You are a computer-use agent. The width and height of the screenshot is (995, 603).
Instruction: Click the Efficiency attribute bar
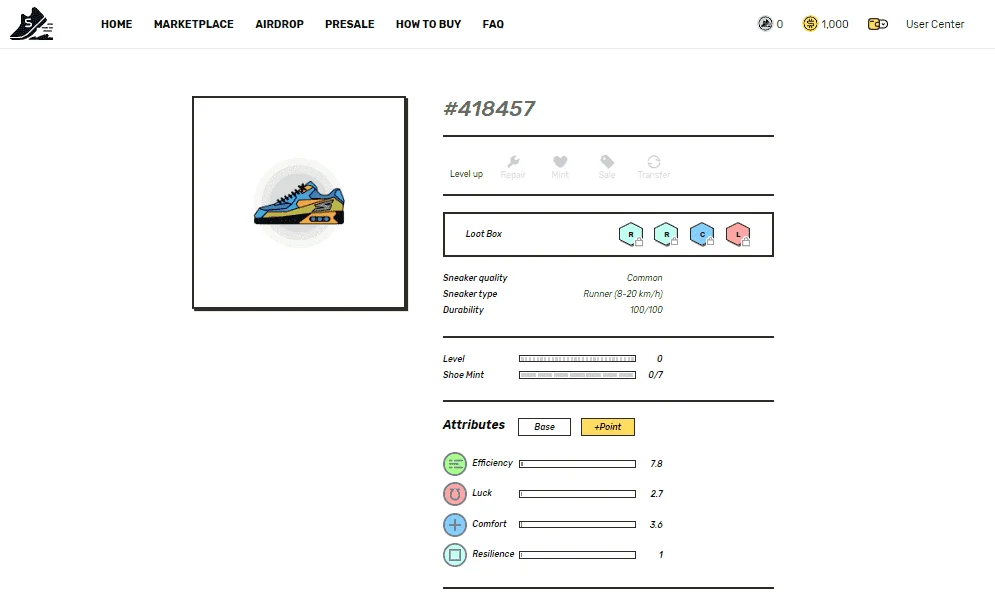(x=577, y=464)
